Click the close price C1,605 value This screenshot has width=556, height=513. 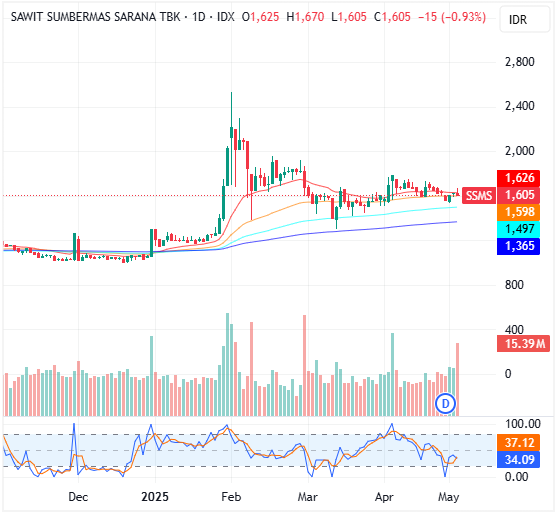point(392,17)
